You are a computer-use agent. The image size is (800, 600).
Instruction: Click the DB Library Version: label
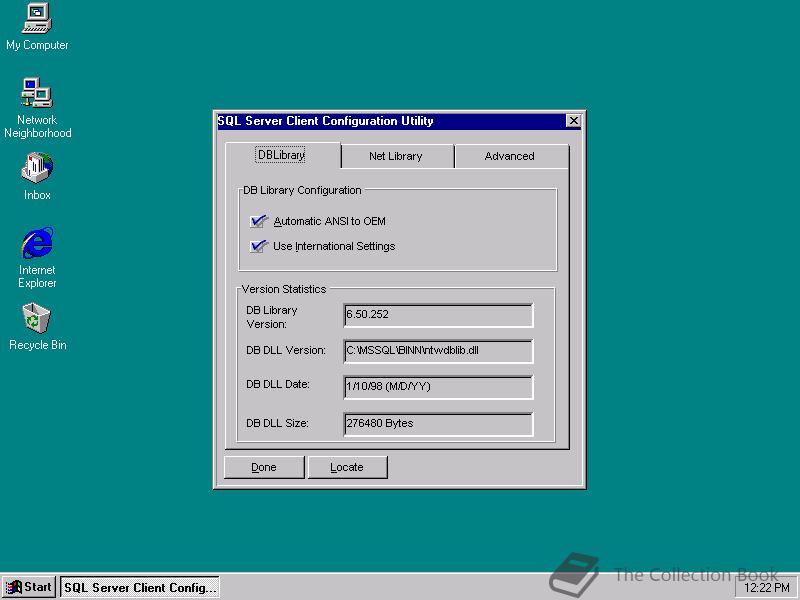point(271,317)
